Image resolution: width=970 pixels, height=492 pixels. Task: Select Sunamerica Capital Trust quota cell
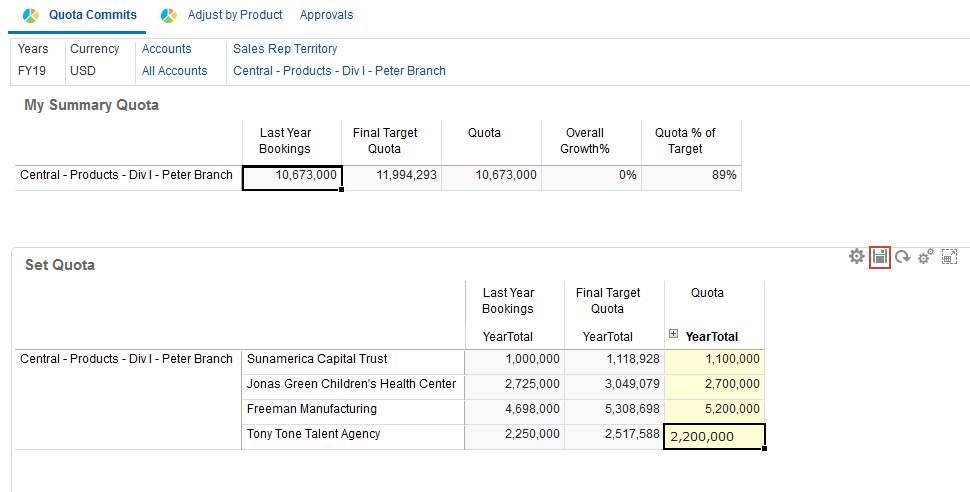click(714, 359)
